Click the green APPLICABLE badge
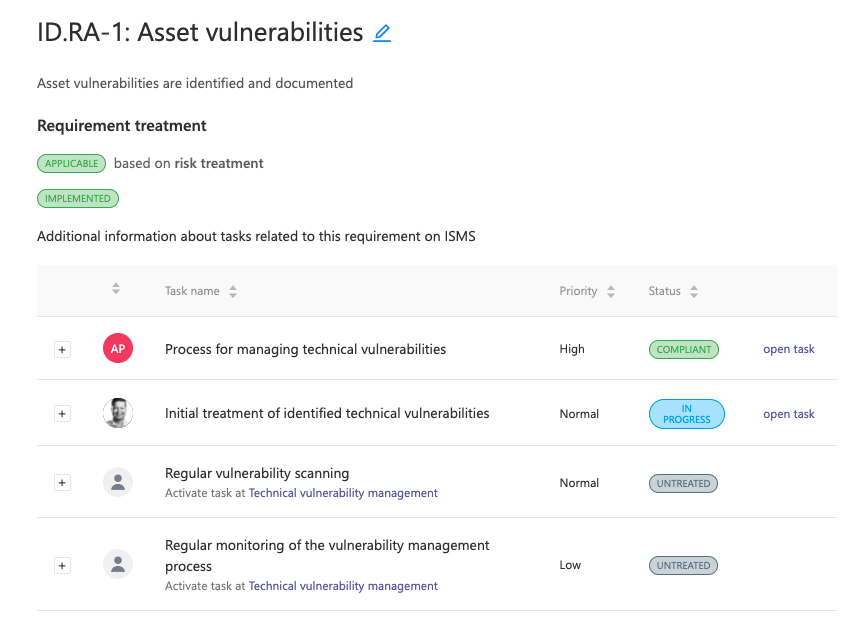Viewport: 866px width, 618px height. point(71,163)
